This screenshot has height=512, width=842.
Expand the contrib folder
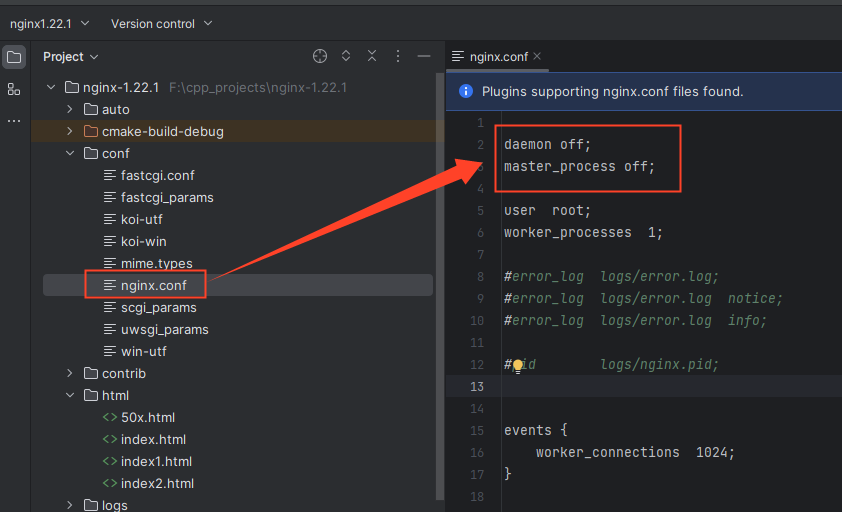70,373
